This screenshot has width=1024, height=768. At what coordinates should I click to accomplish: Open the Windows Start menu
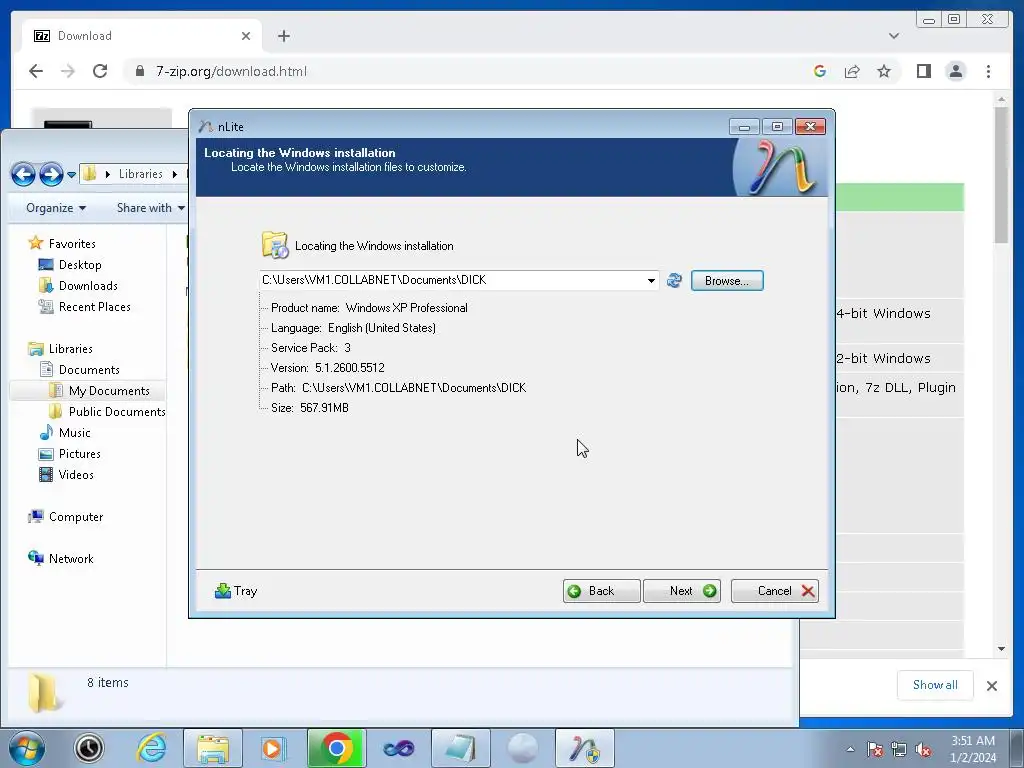tap(26, 748)
